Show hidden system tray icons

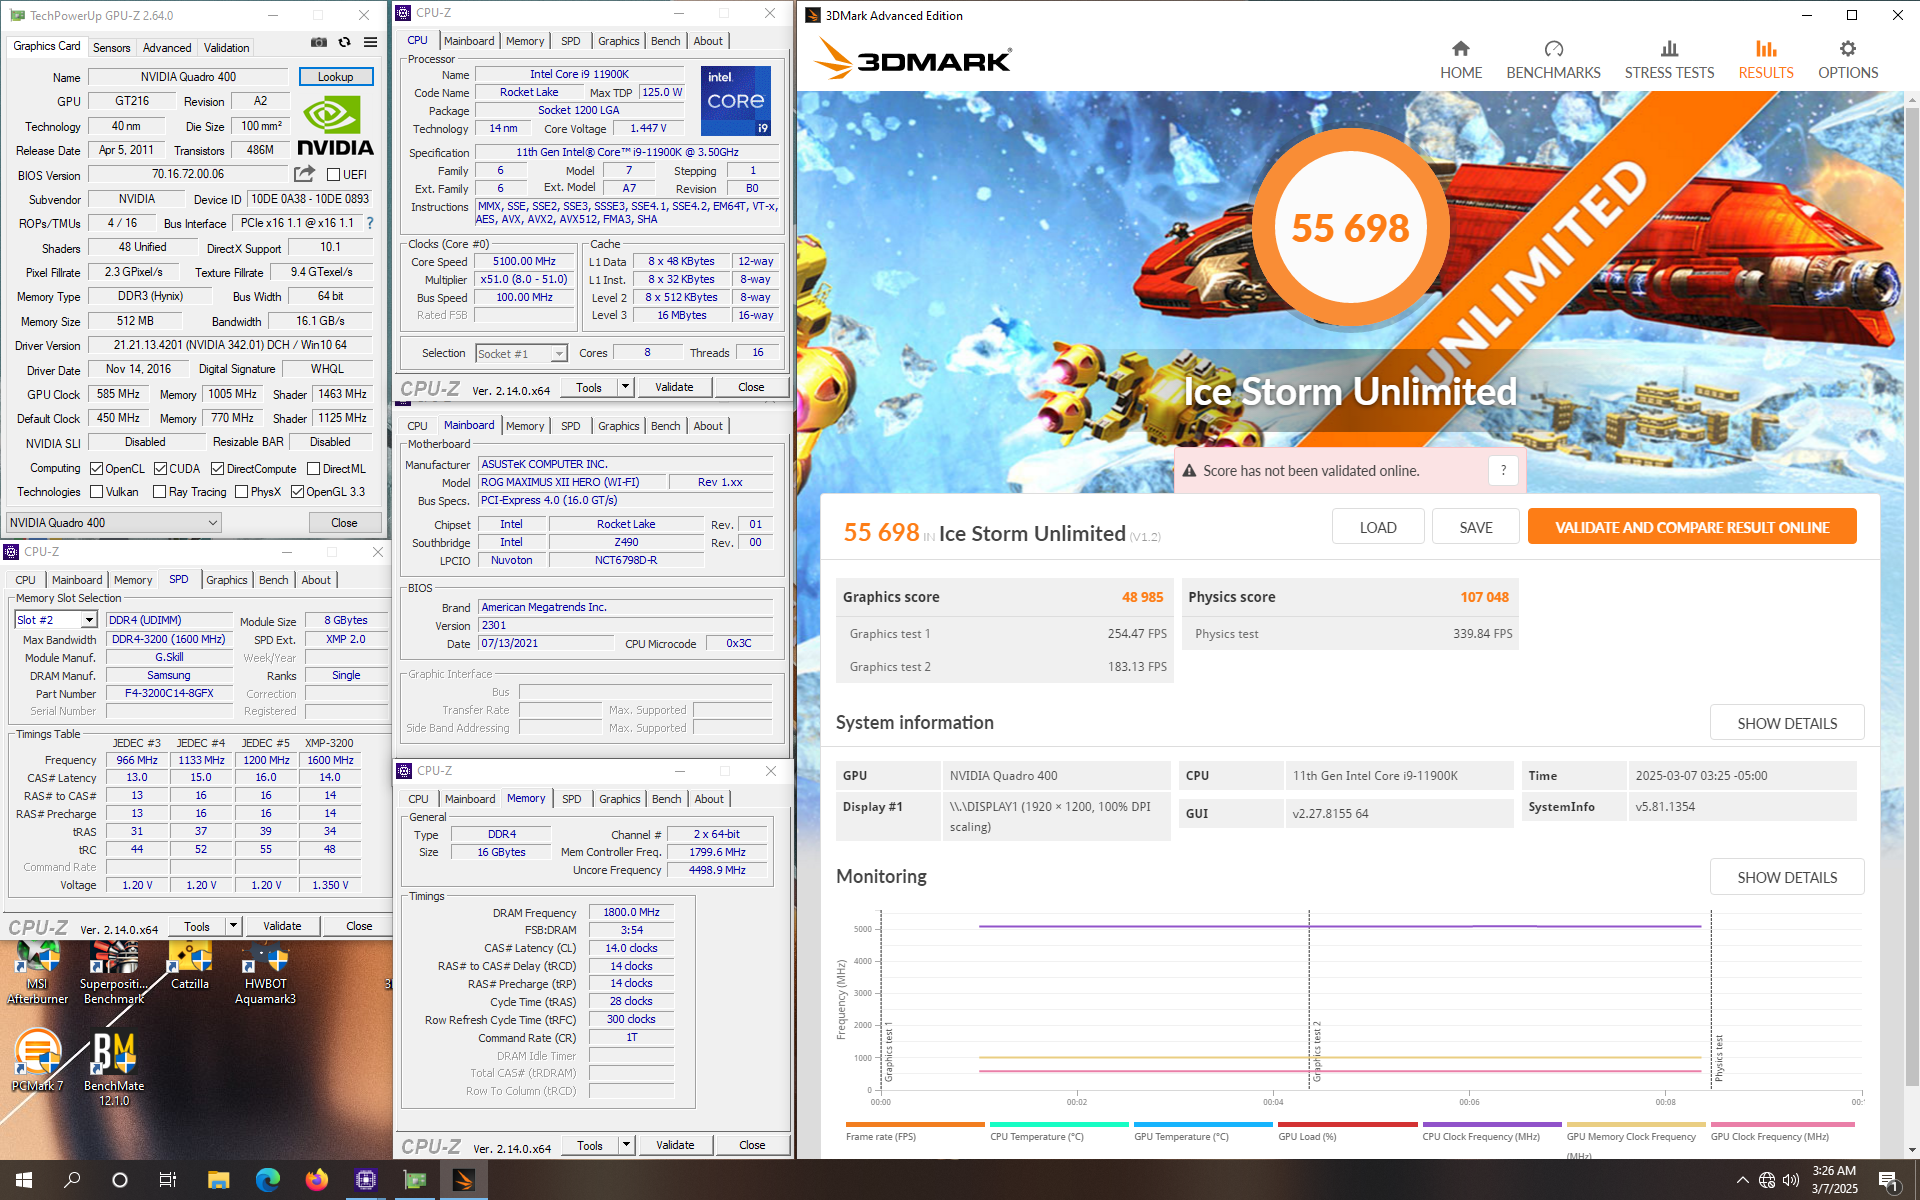(x=1742, y=1180)
